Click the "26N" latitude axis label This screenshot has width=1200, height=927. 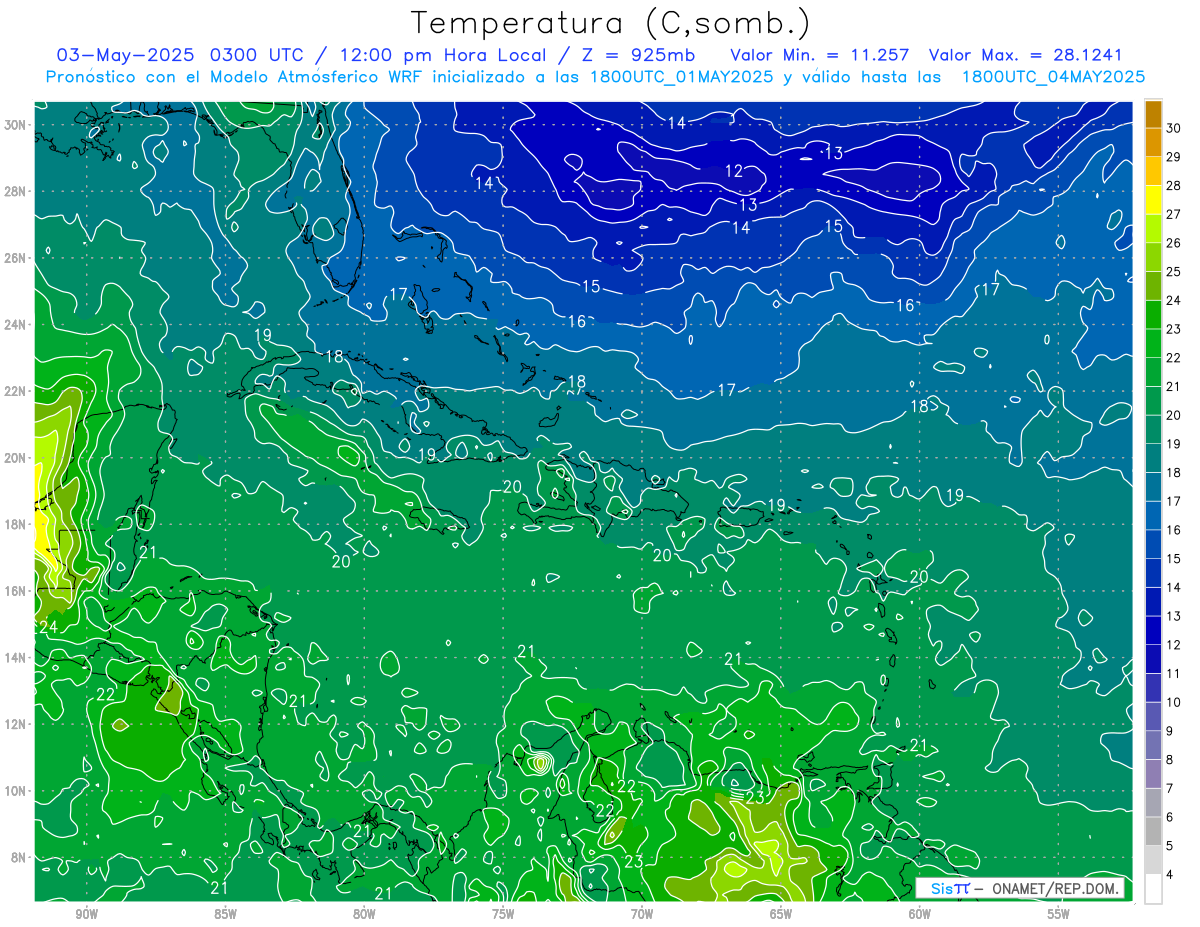[15, 258]
